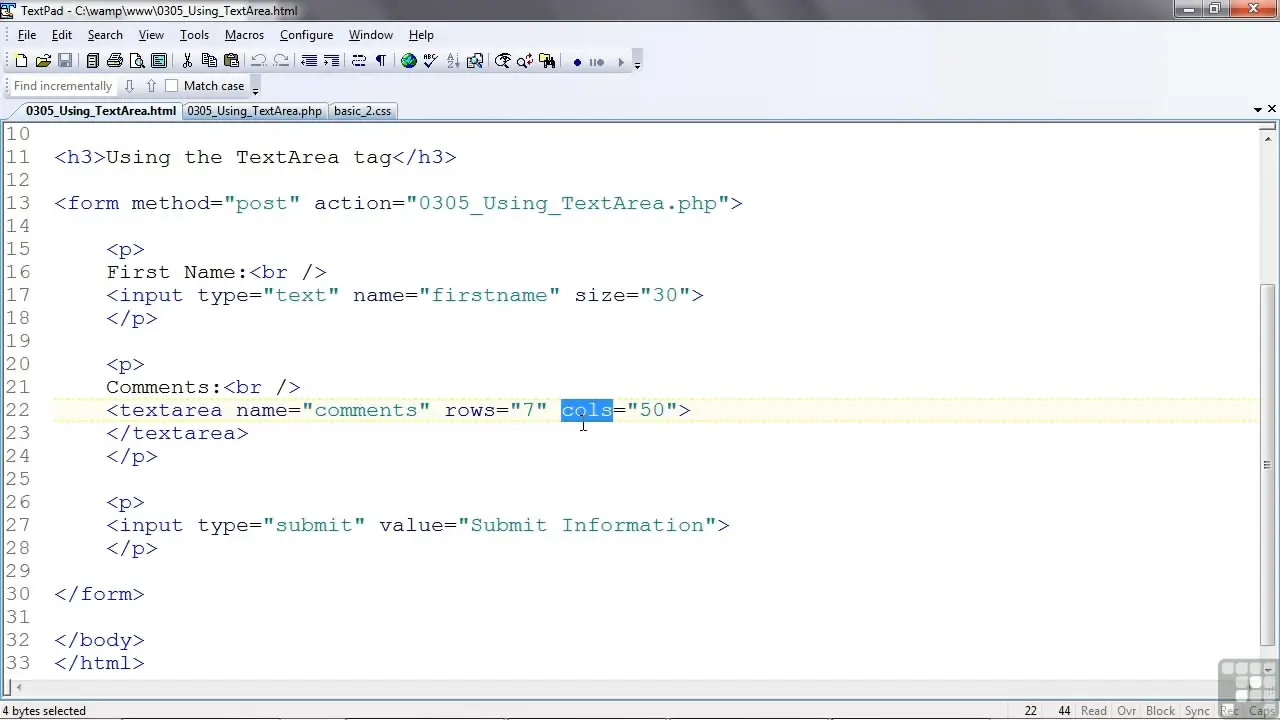Screen dimensions: 1280x720
Task: Switch to 0305_Using_TextArea.php tab
Action: coord(254,111)
